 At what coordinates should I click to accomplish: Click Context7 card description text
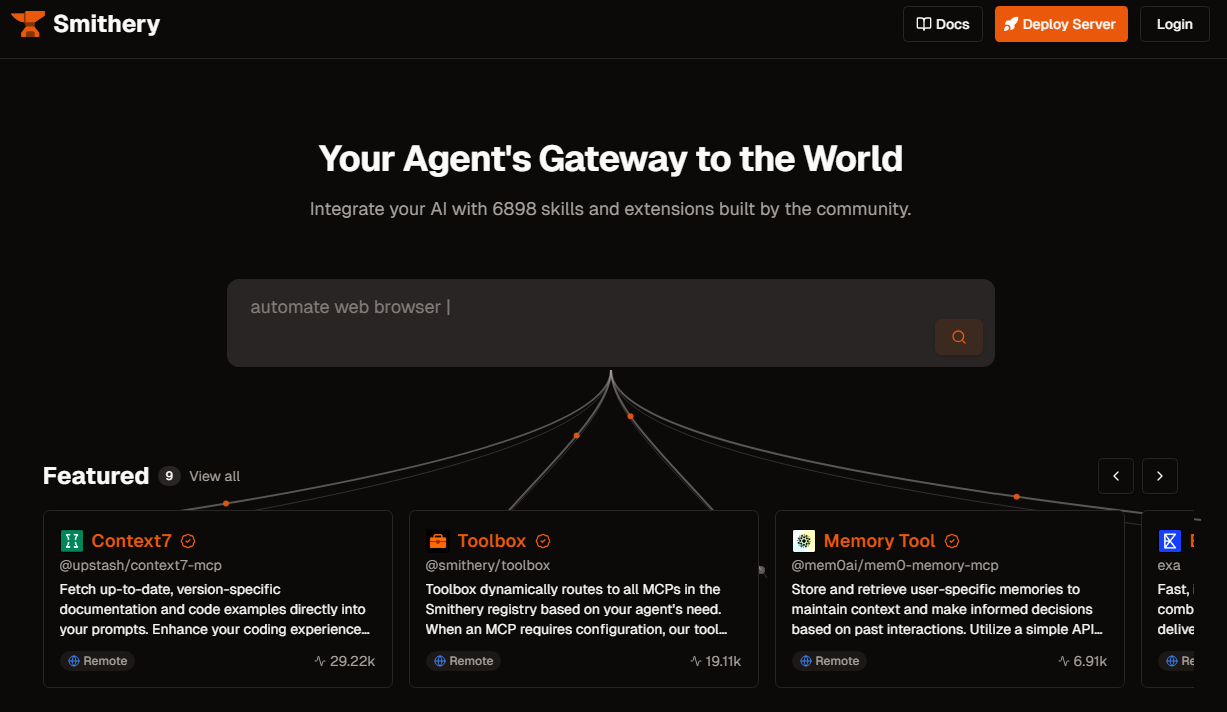click(213, 609)
